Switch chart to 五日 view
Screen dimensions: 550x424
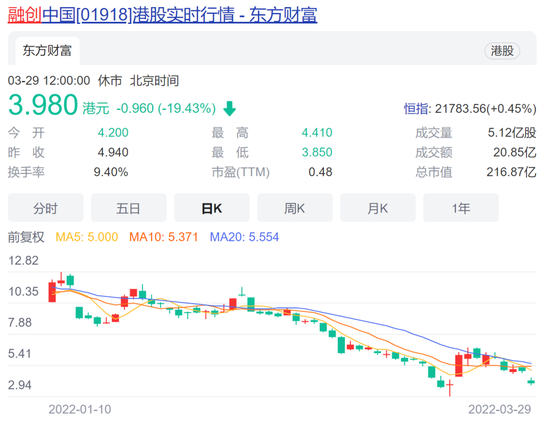tap(129, 208)
